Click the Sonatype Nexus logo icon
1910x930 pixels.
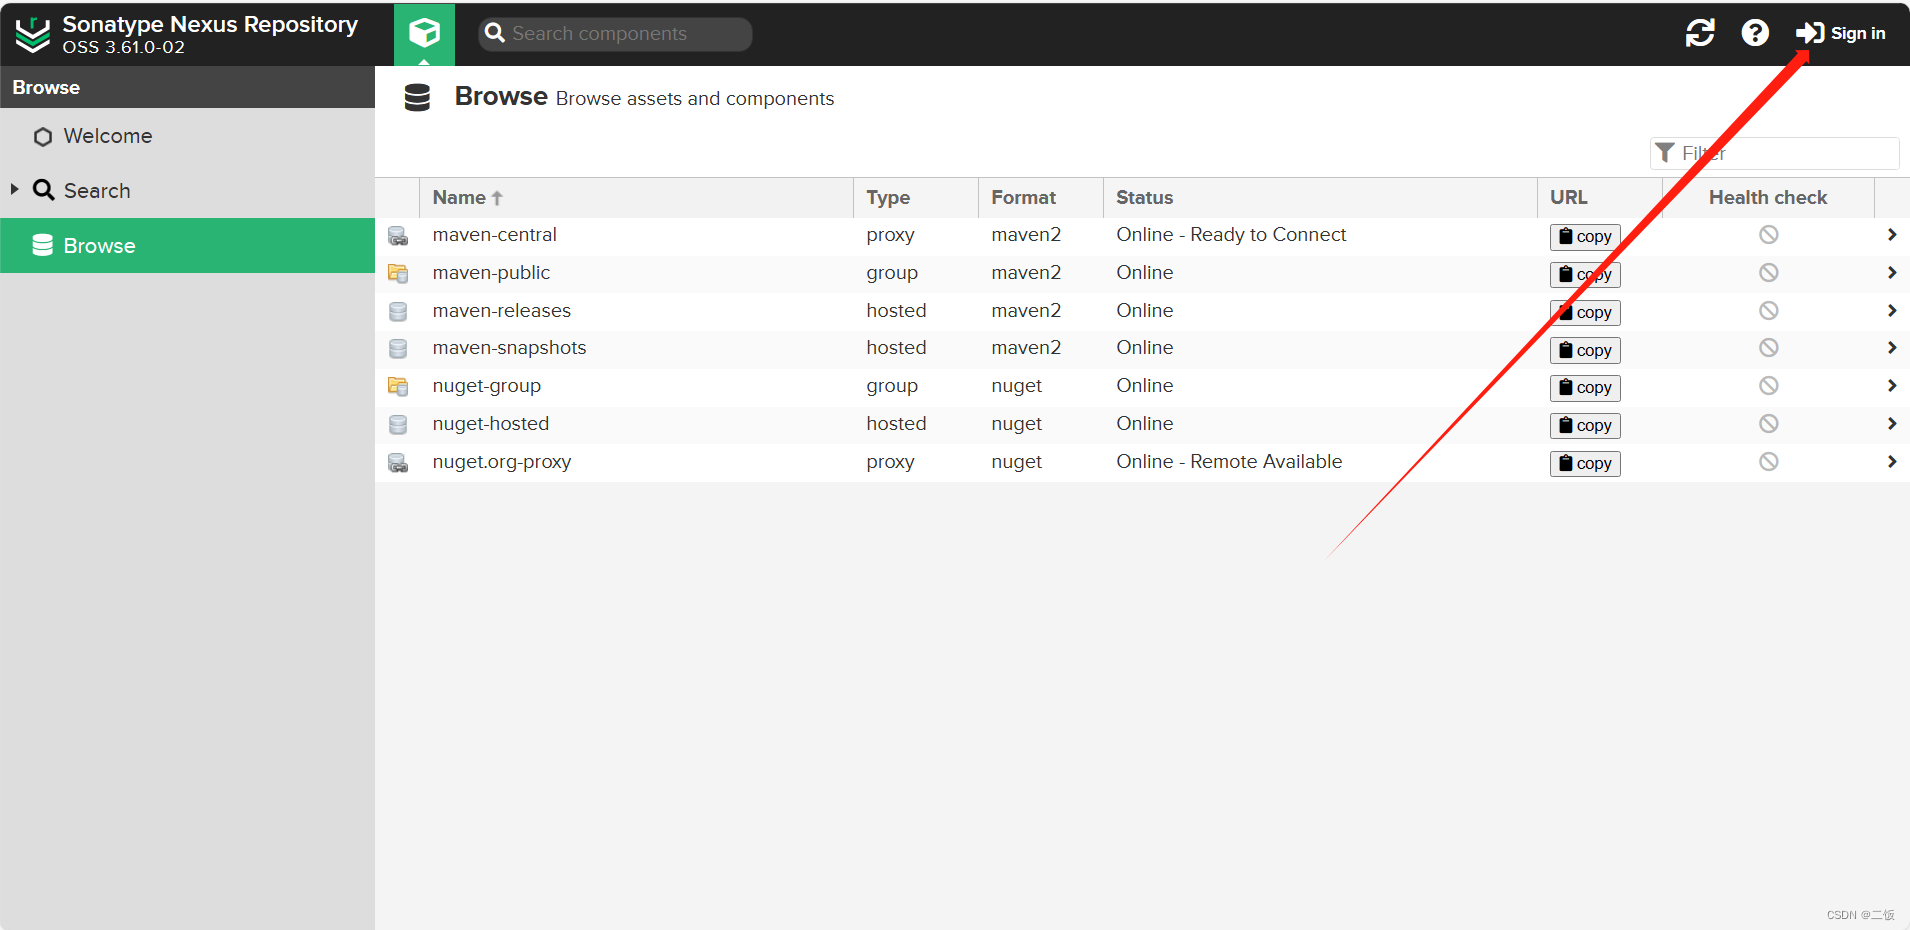(x=33, y=34)
